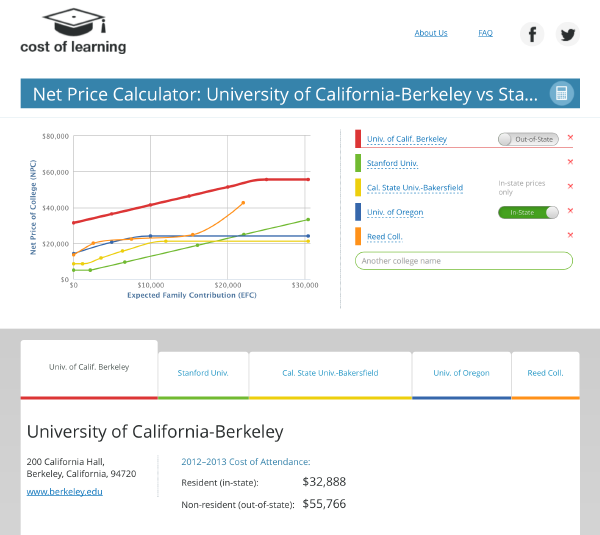This screenshot has width=600, height=535.
Task: Remove Univ. of Calif. Berkeley with red X
Action: point(570,138)
